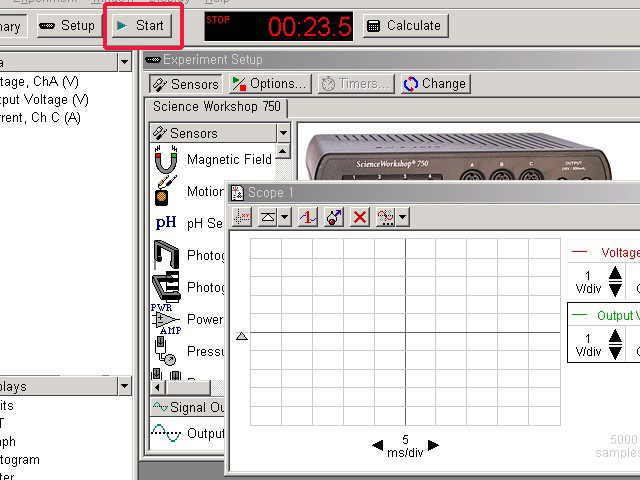This screenshot has width=640, height=480.
Task: Open the Setup window
Action: (x=68, y=25)
